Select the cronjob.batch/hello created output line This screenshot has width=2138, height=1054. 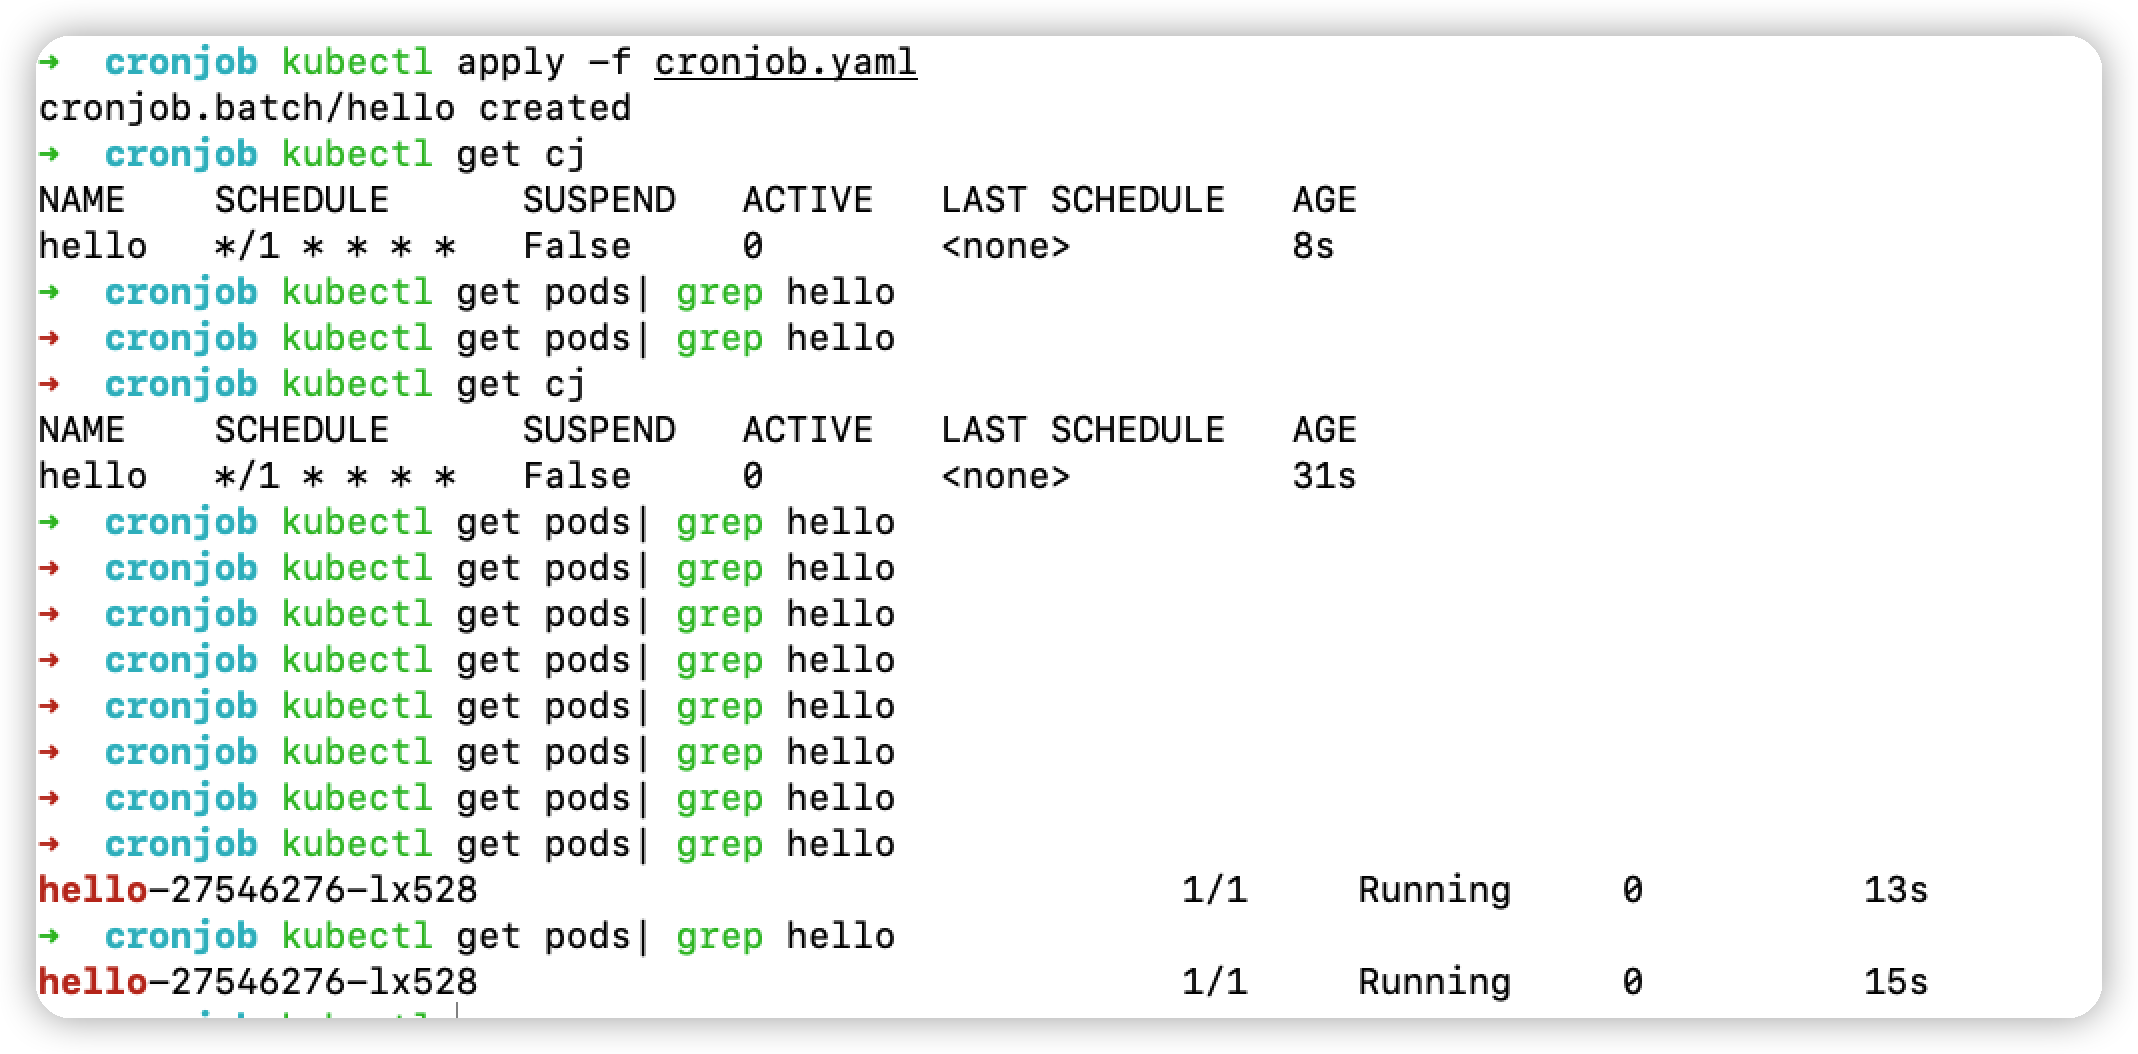coord(335,108)
